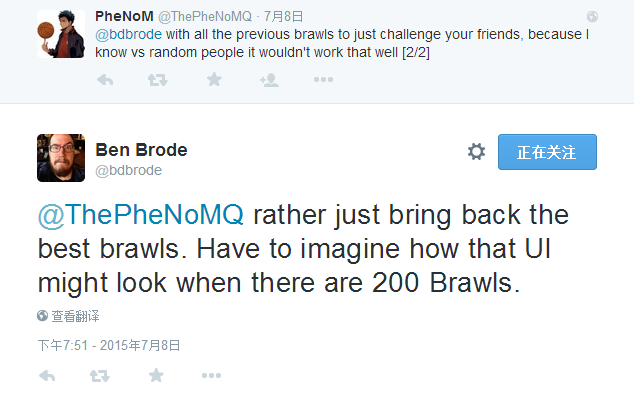The height and width of the screenshot is (414, 634).
Task: Open the tweet timestamp 下午7:51 link
Action: pyautogui.click(x=109, y=345)
